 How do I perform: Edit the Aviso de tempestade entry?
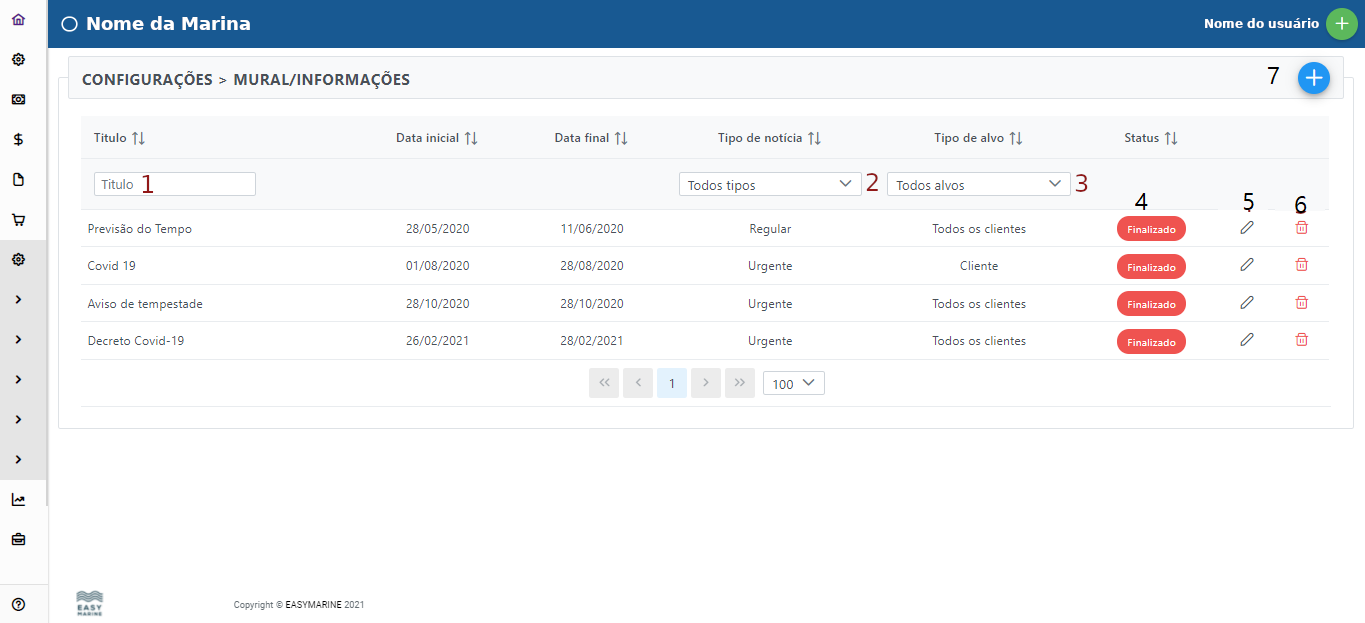1246,302
